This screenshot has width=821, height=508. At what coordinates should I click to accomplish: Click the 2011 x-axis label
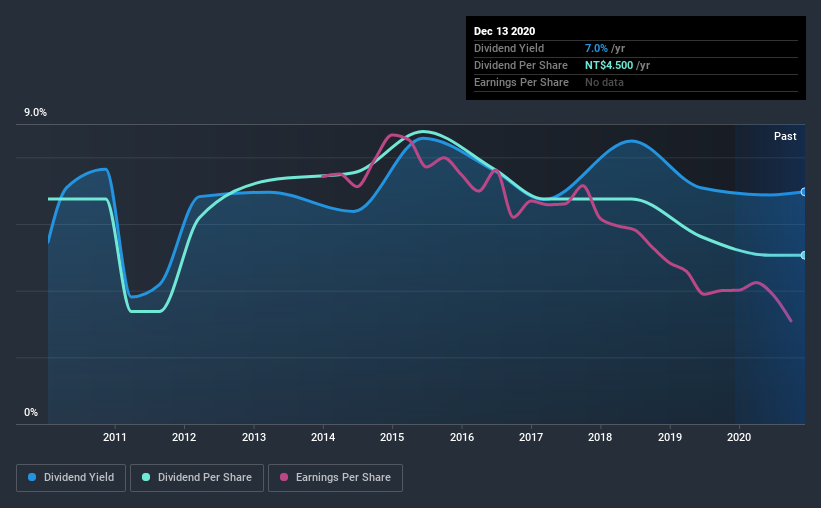click(x=115, y=437)
